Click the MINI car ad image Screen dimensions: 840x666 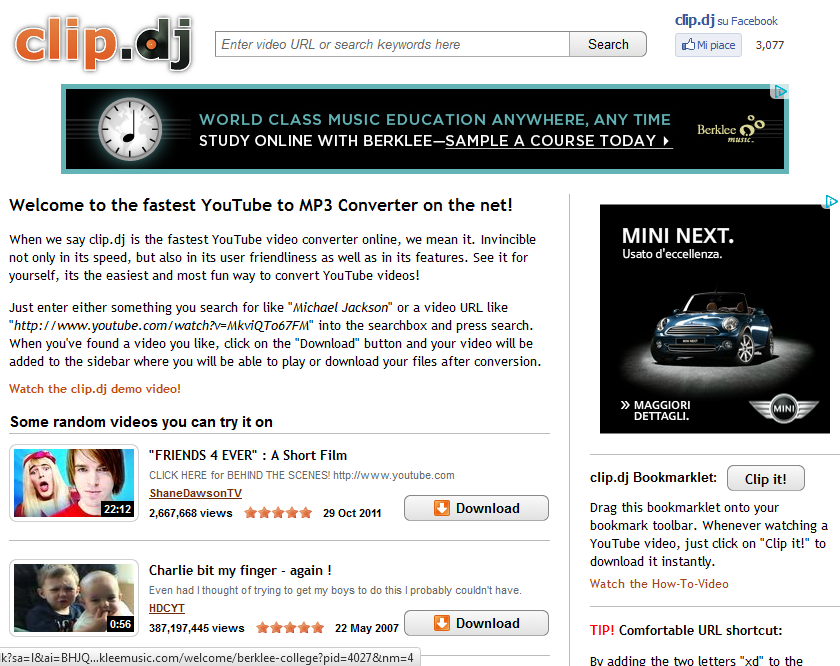click(715, 319)
